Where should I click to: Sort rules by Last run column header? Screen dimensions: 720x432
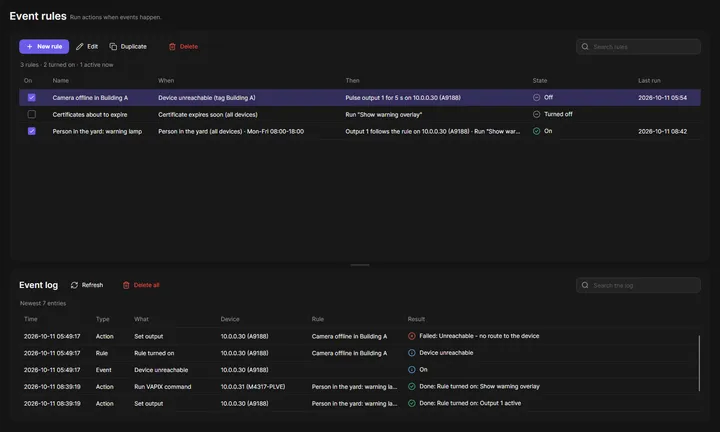click(x=649, y=80)
